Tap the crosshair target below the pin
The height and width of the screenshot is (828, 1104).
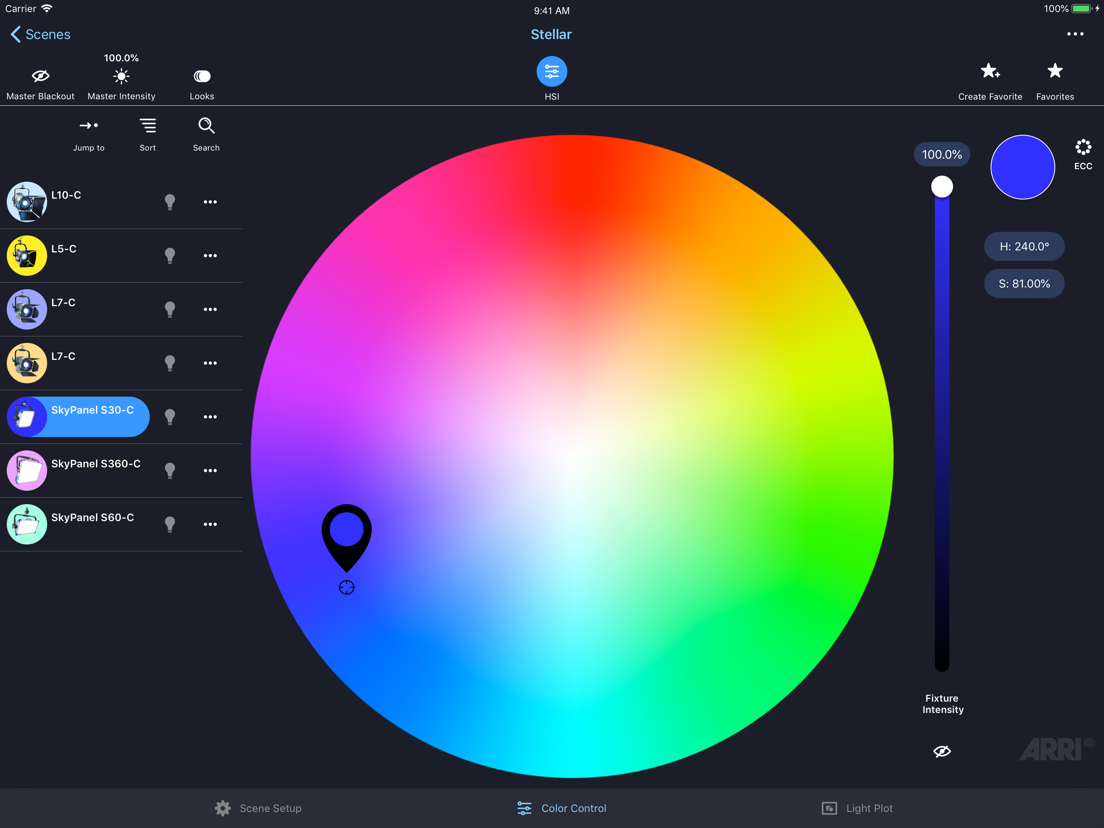(346, 587)
